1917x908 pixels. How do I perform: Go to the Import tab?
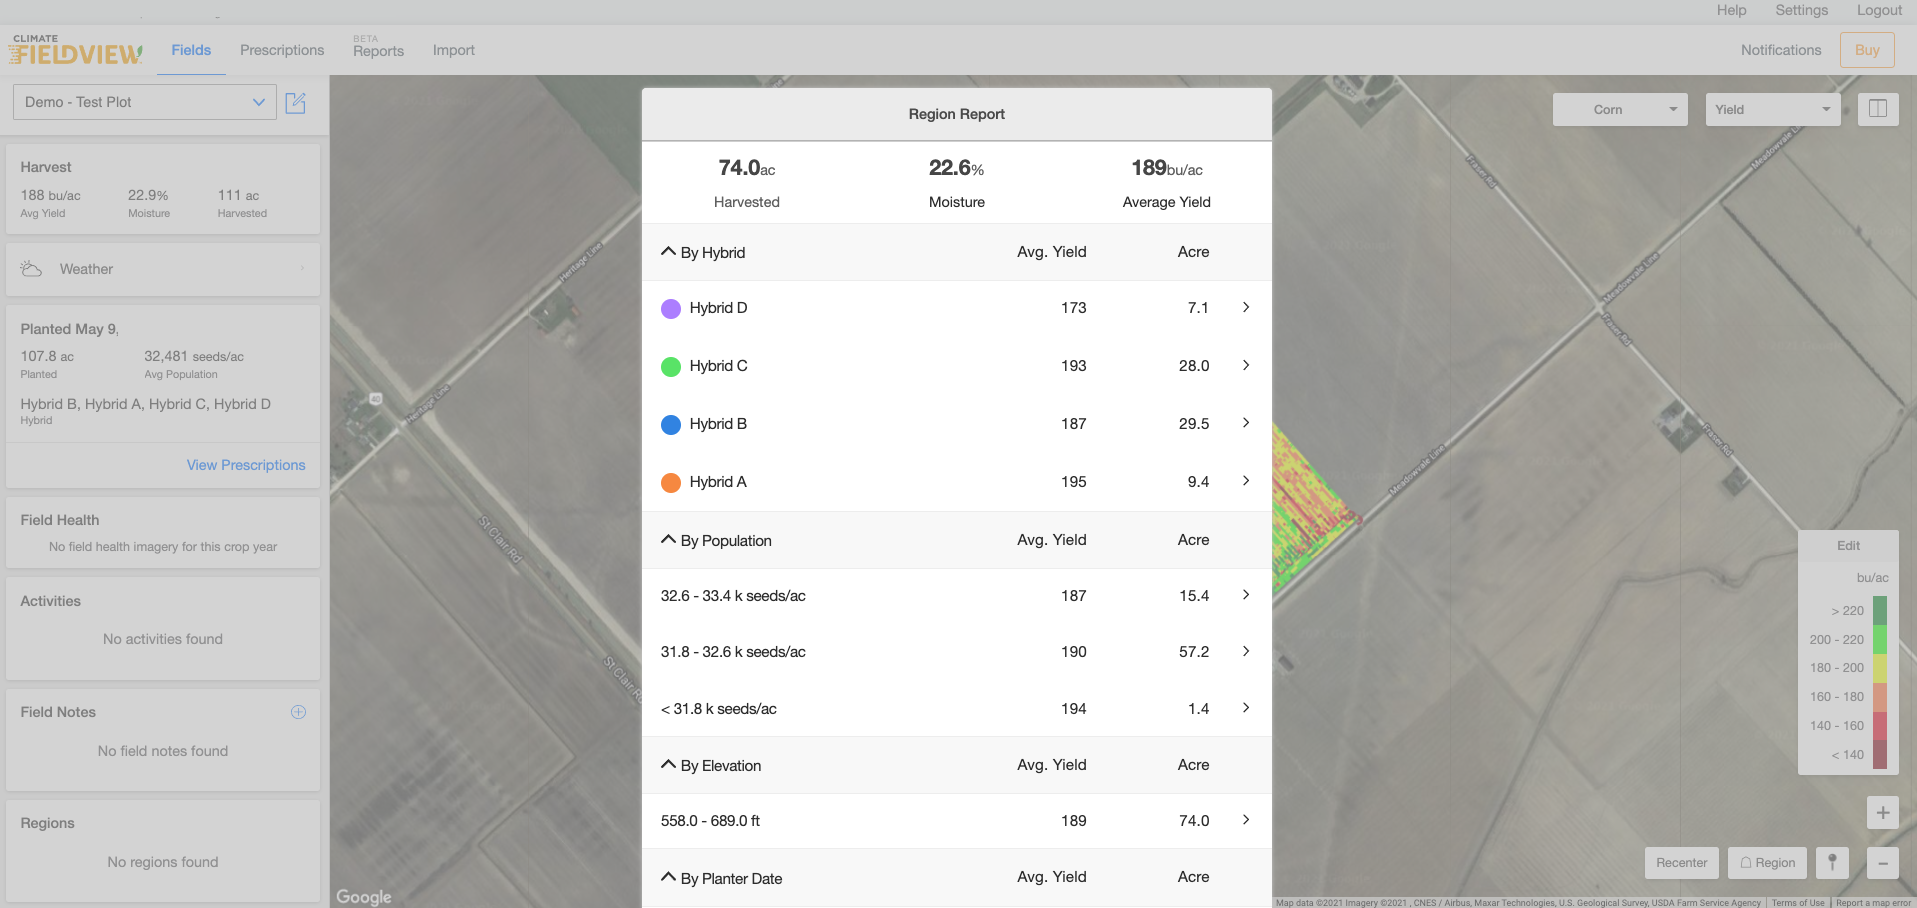(453, 50)
